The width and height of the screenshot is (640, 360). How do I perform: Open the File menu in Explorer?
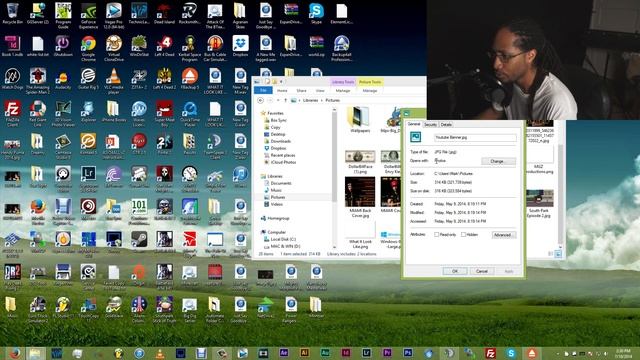263,90
